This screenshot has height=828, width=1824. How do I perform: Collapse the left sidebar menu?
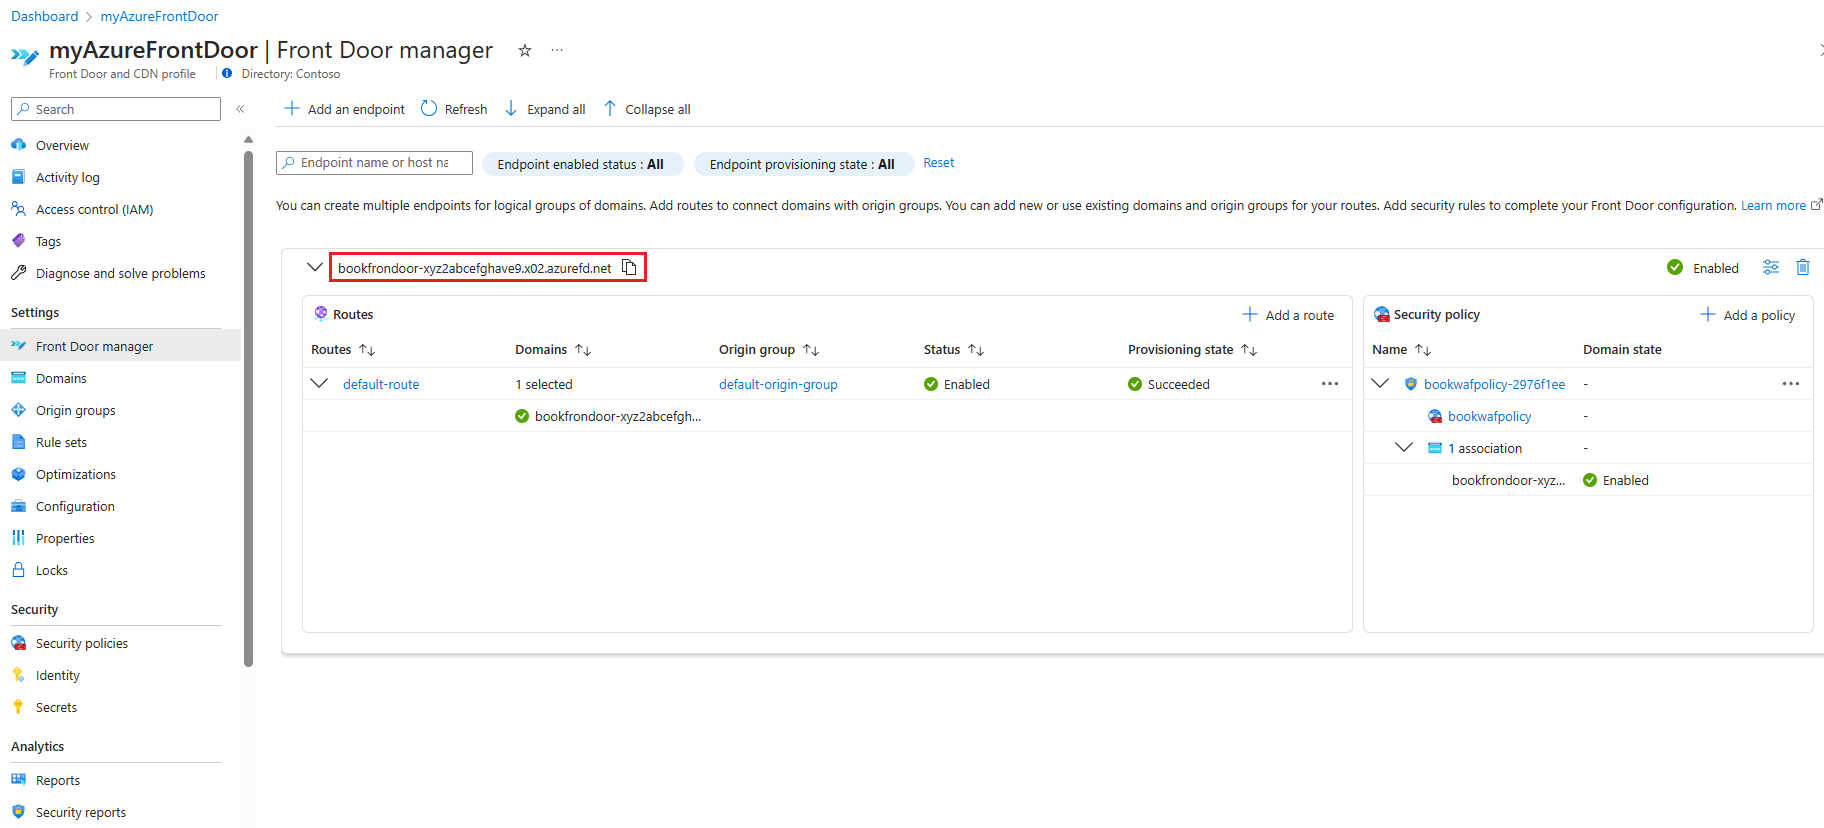click(x=240, y=109)
